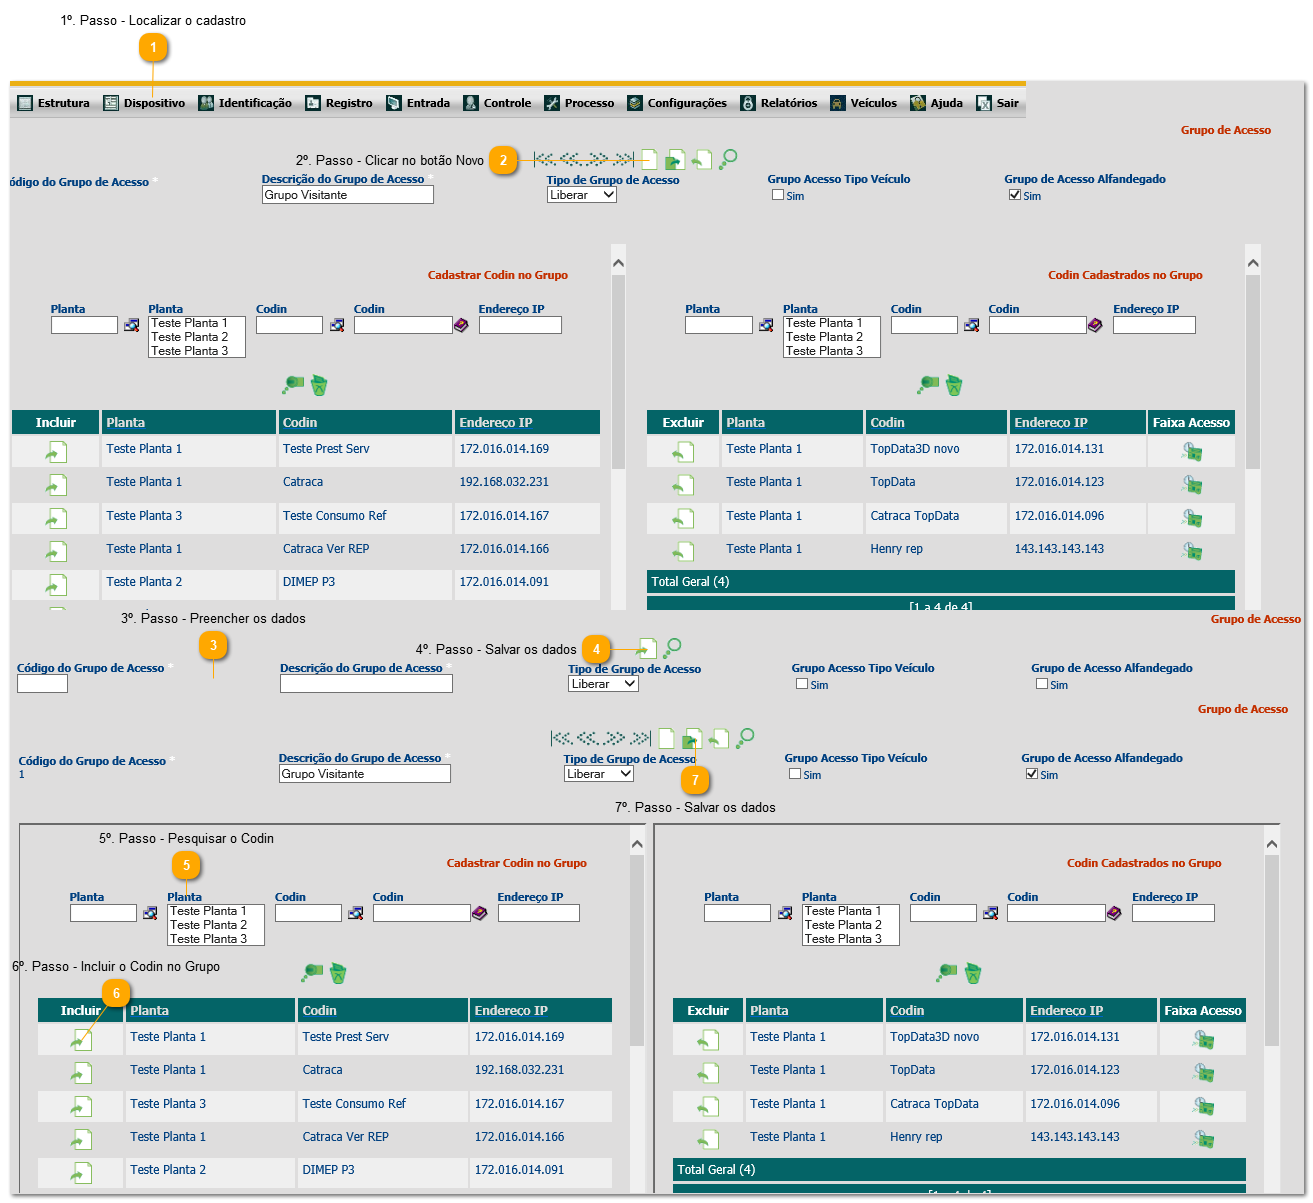Click the Incluir arrow indicated by step 6
Screen dimensions: 1313x1203
click(81, 1041)
